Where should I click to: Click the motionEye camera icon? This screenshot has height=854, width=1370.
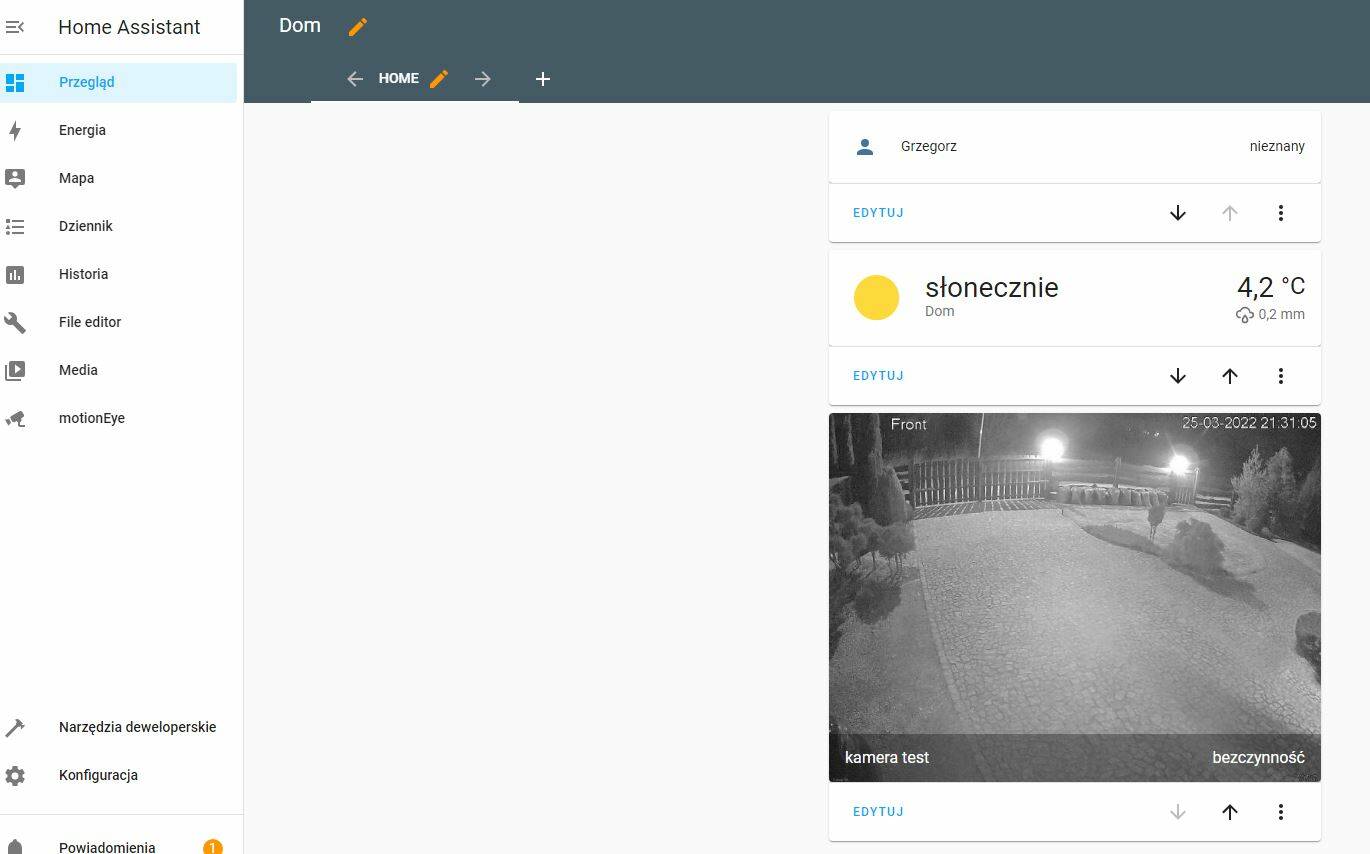15,418
